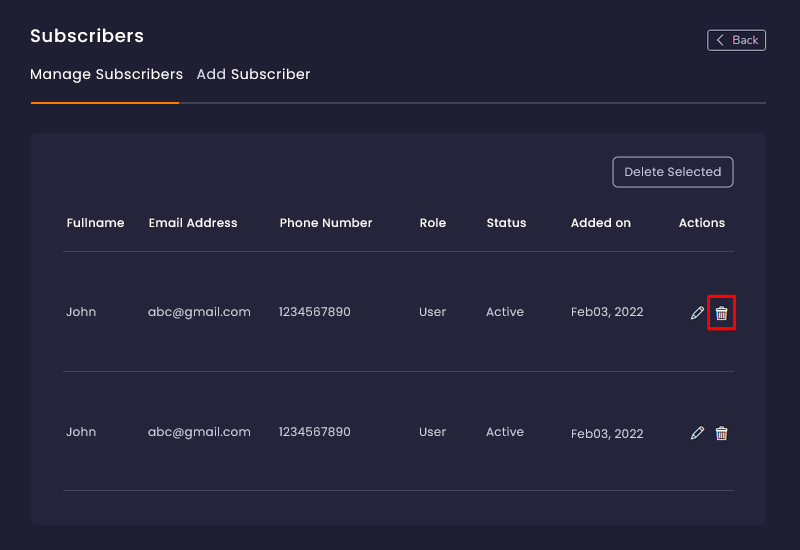The image size is (800, 550).
Task: Click the pencil edit icon in first subscriber row
Action: pos(697,313)
